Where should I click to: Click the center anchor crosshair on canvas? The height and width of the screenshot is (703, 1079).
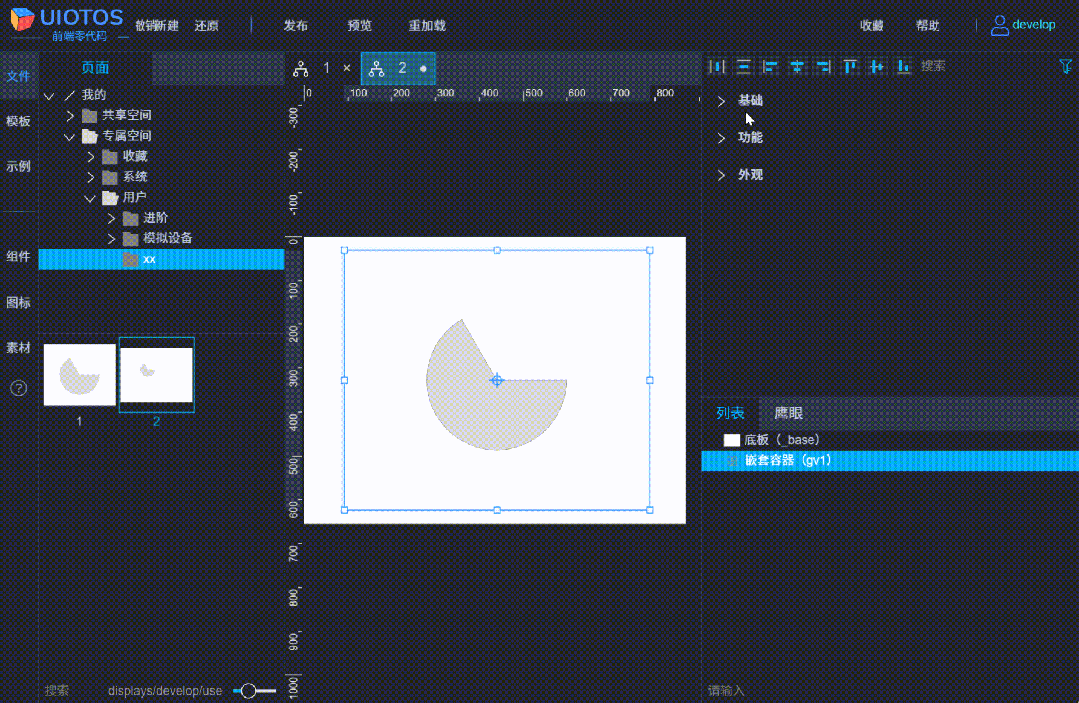(497, 380)
